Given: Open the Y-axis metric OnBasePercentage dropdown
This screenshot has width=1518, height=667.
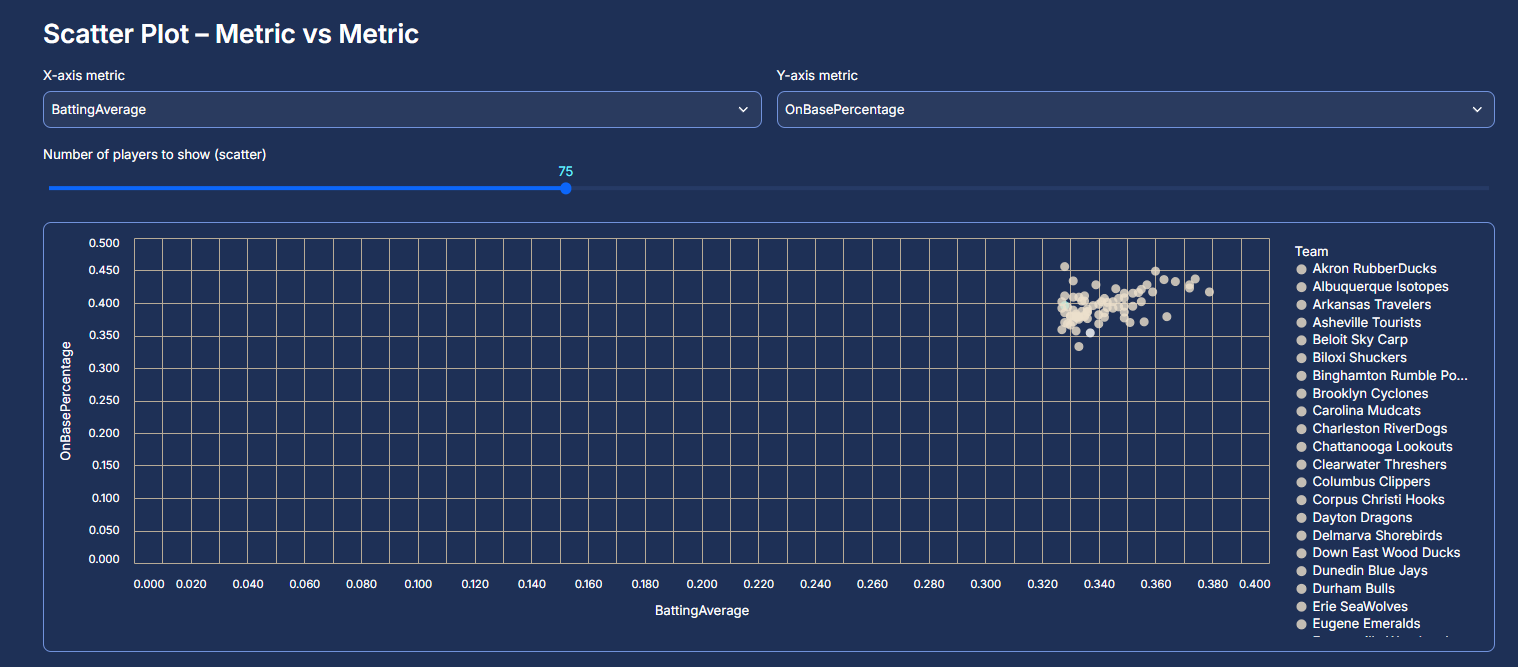Looking at the screenshot, I should (1136, 110).
